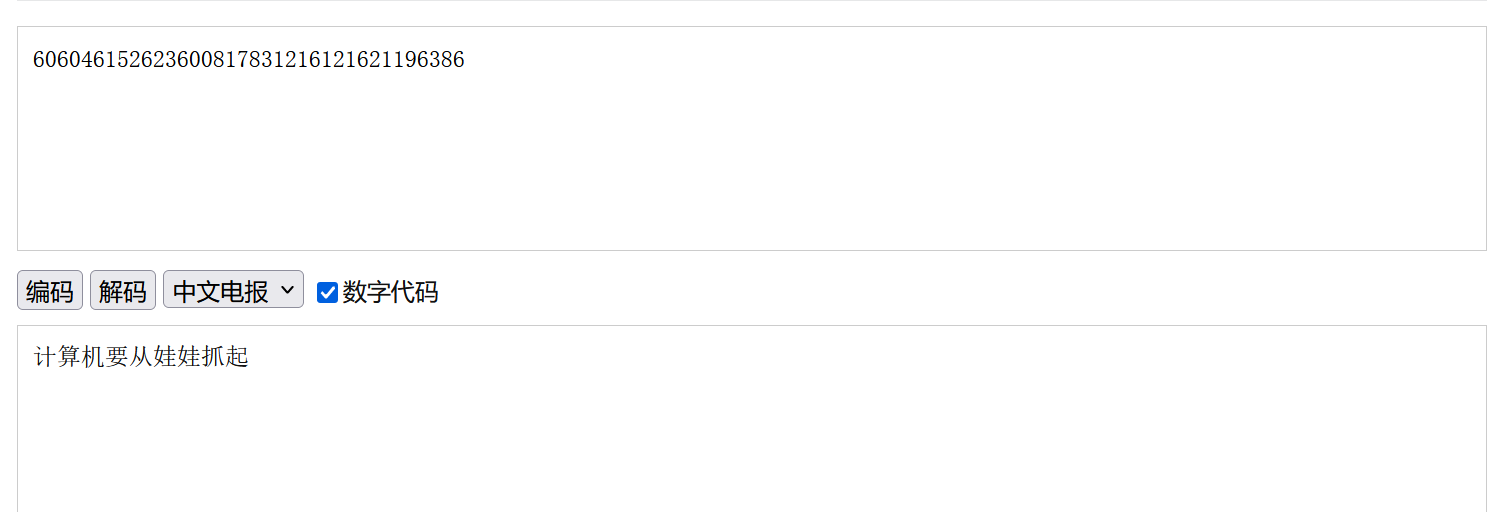Click the character 解 on the 解码 button

click(111, 291)
